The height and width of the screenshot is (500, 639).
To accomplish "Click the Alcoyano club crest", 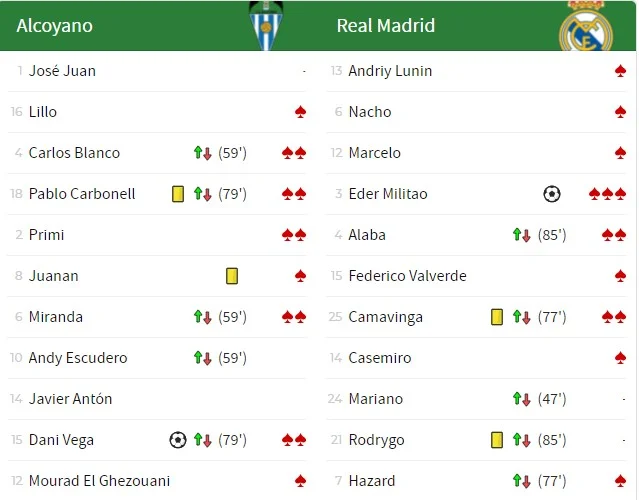I will point(265,26).
